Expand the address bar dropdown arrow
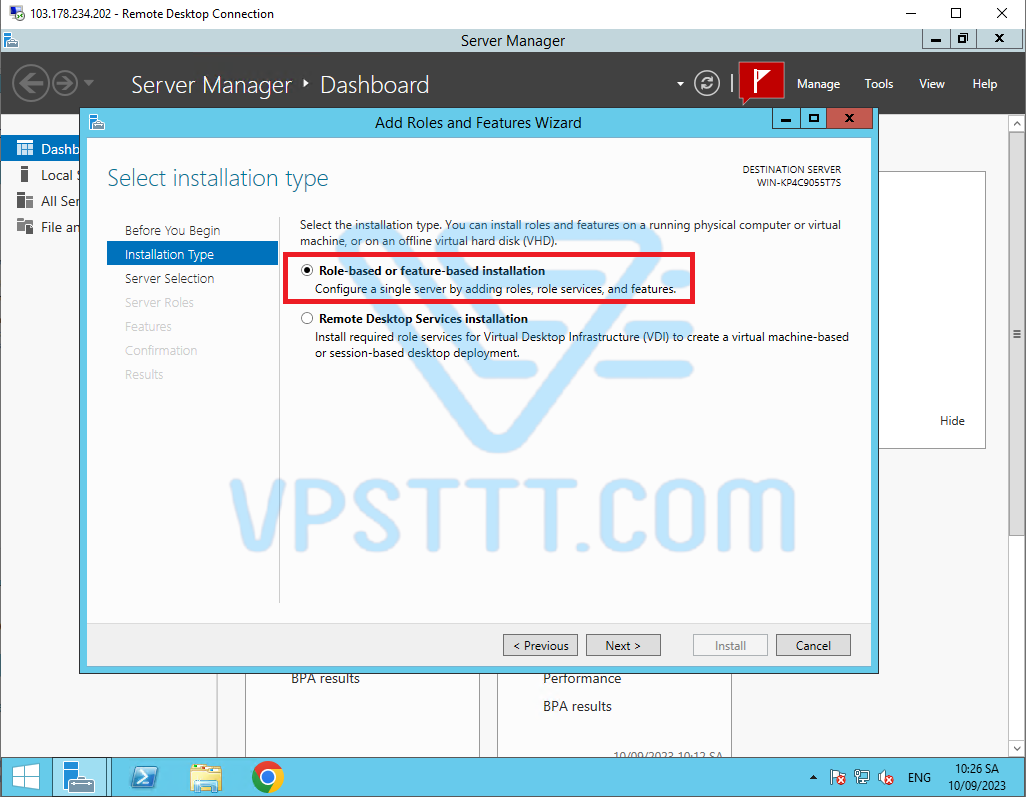The image size is (1026, 797). pos(680,84)
